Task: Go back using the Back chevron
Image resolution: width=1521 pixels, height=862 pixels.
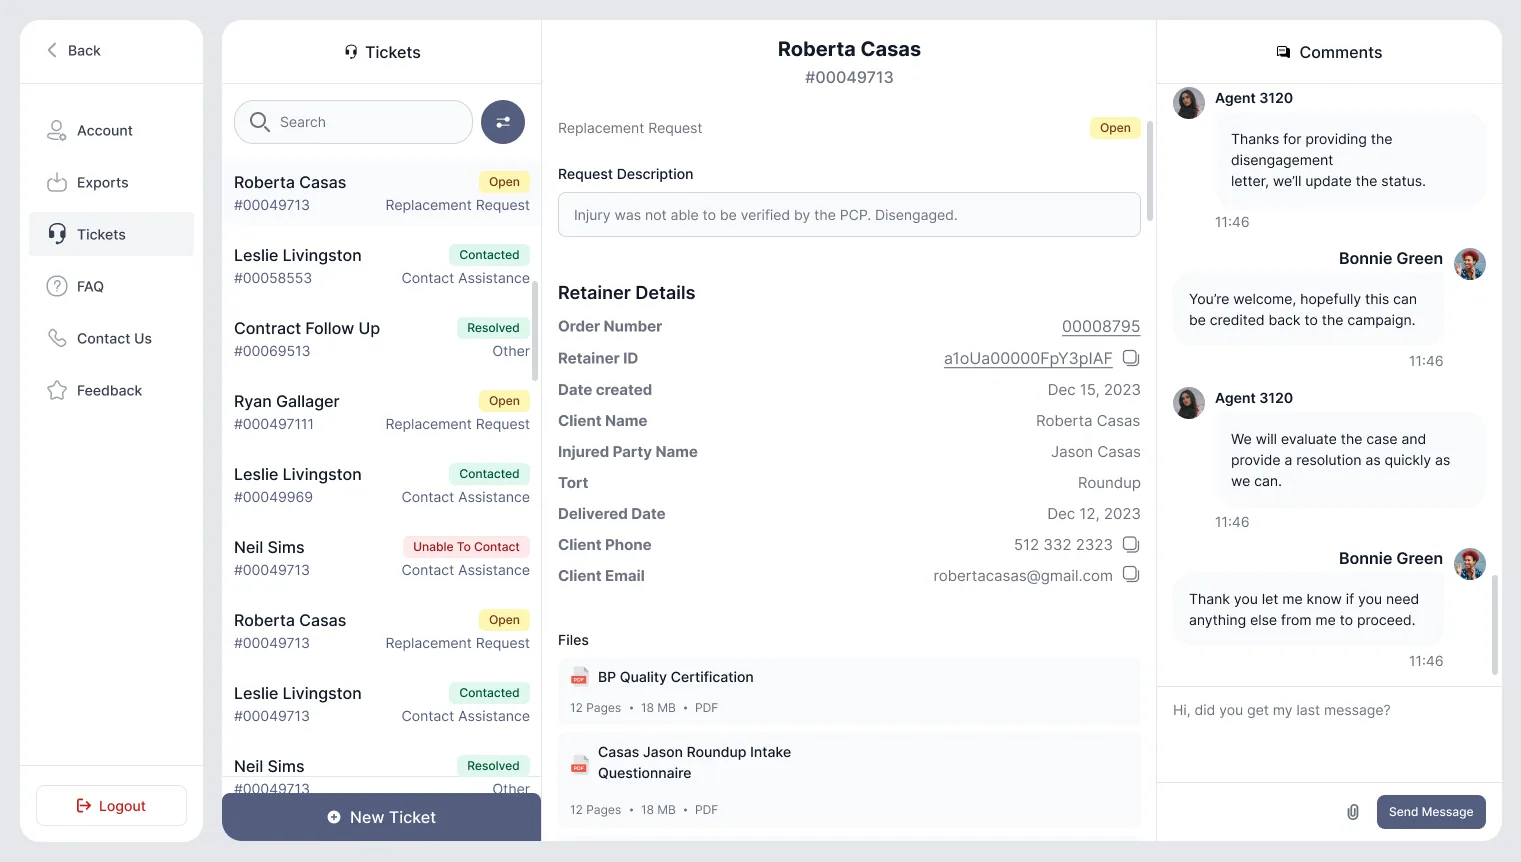Action: [x=52, y=50]
